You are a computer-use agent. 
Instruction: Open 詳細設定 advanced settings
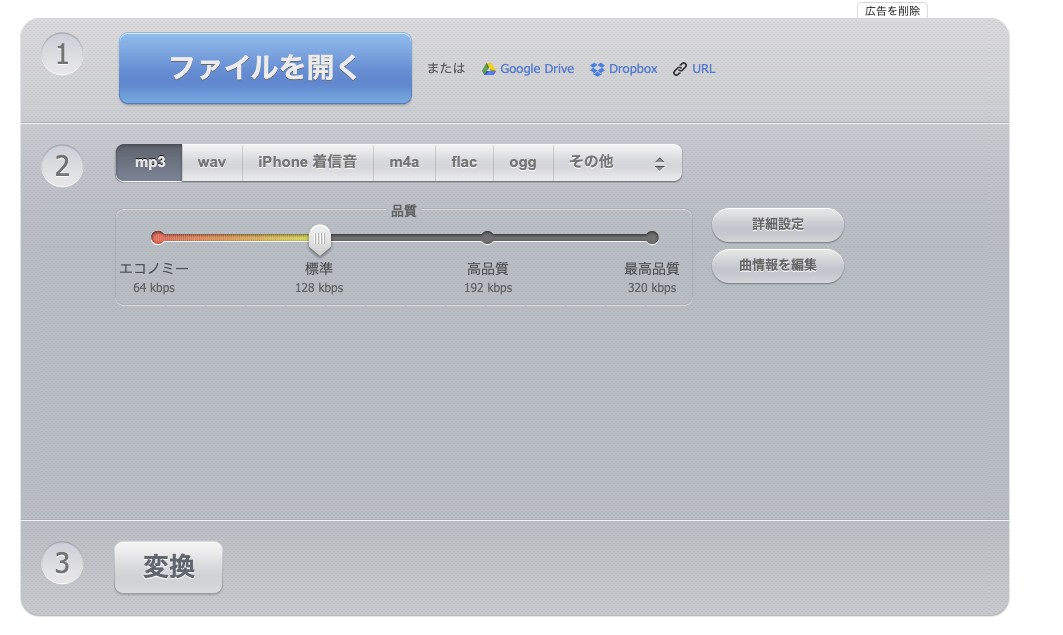tap(778, 224)
